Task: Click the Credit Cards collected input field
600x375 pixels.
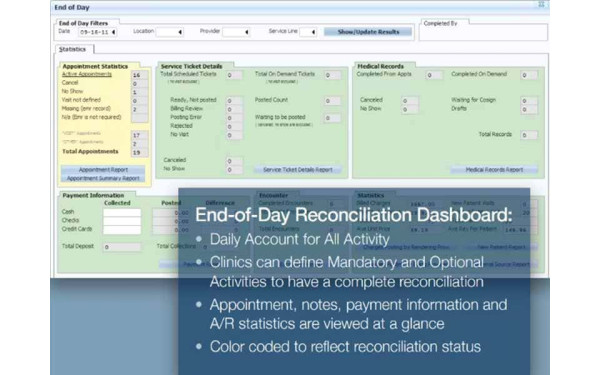Action: click(122, 230)
